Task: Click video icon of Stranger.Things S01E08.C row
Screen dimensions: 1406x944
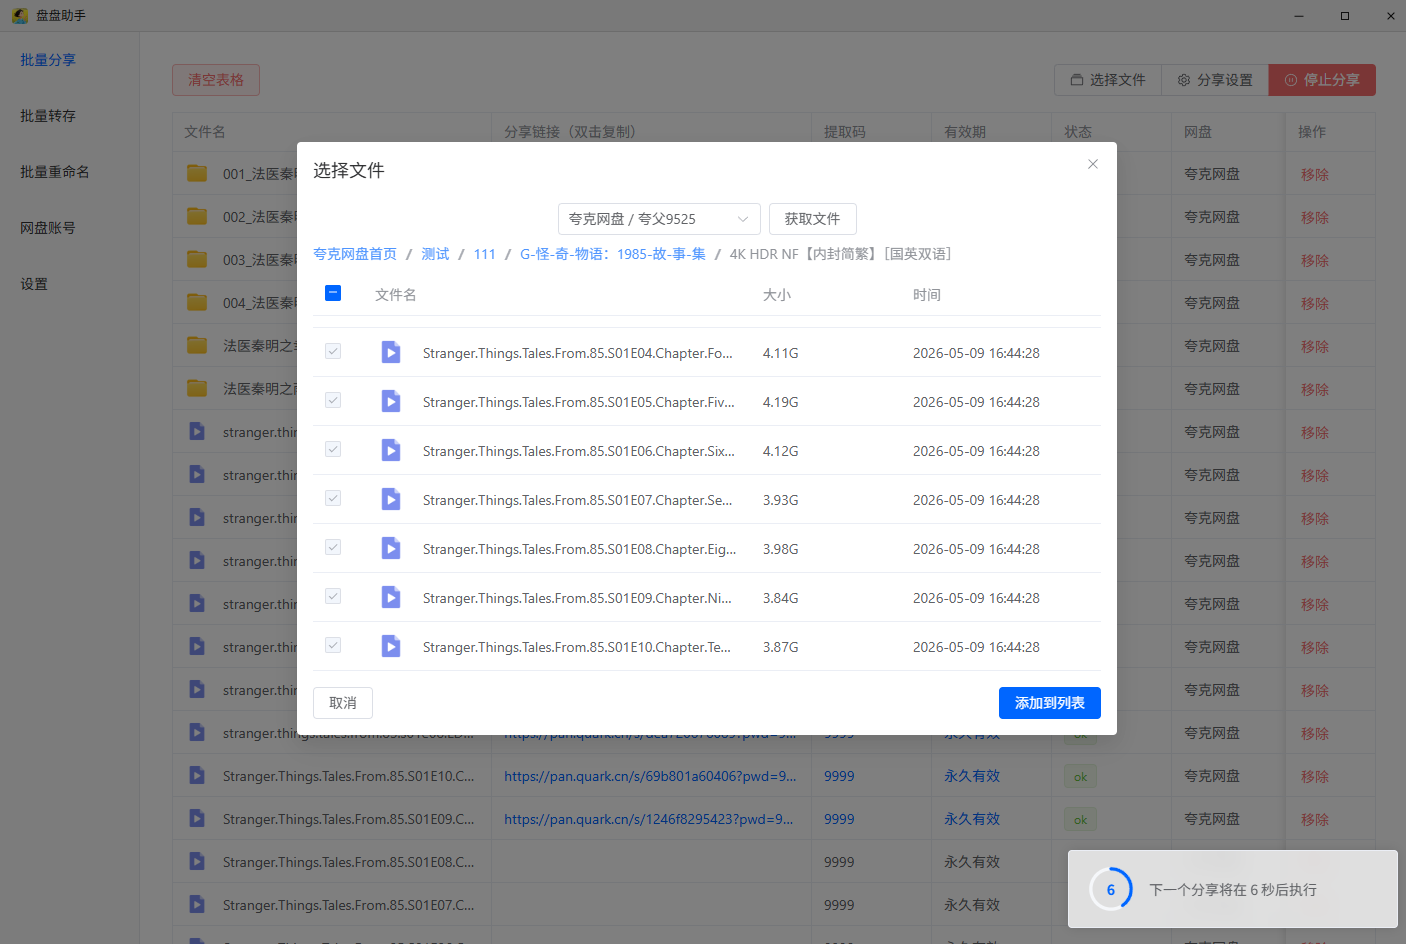Action: 197,861
